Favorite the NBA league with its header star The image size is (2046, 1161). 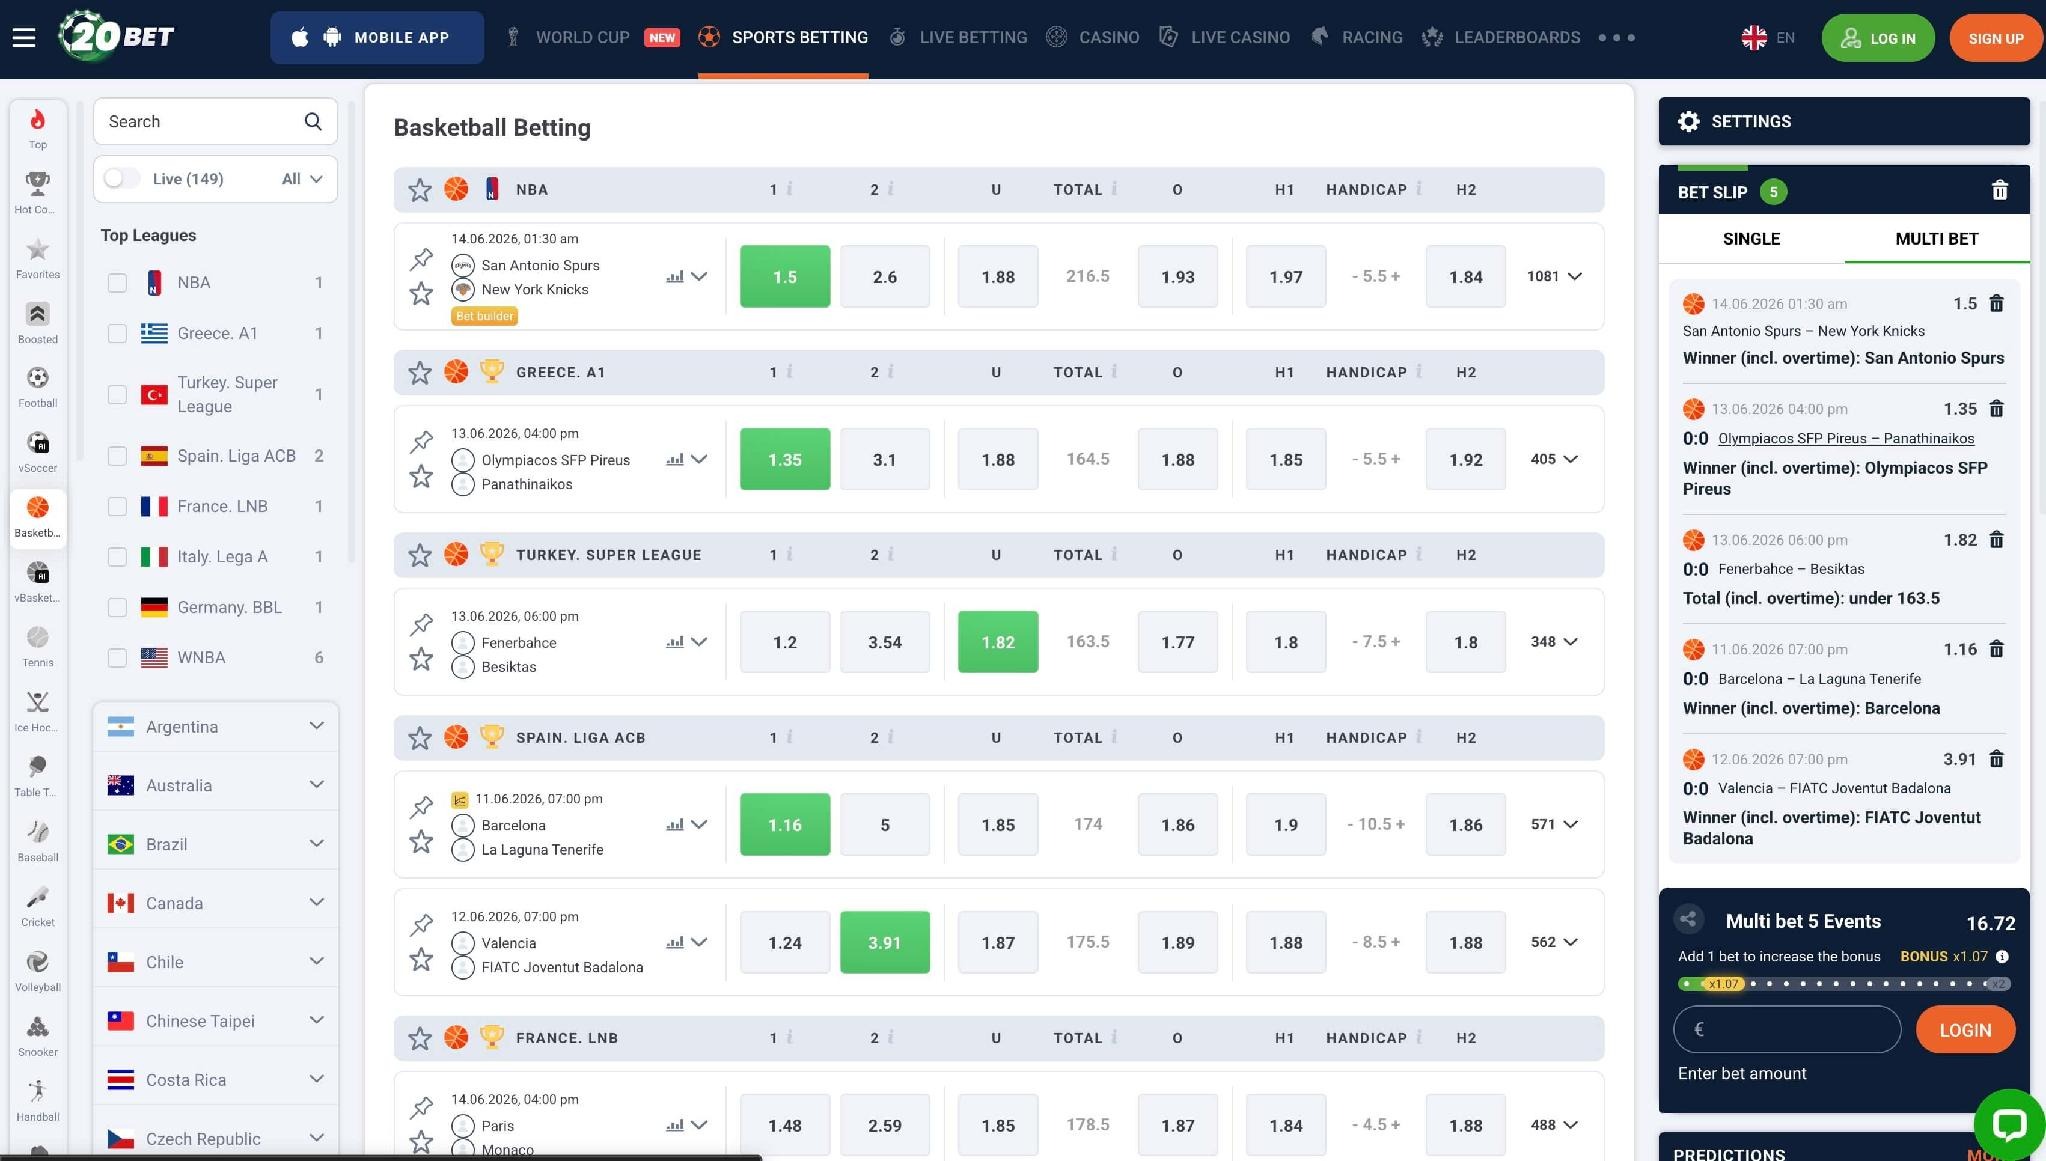(x=420, y=189)
